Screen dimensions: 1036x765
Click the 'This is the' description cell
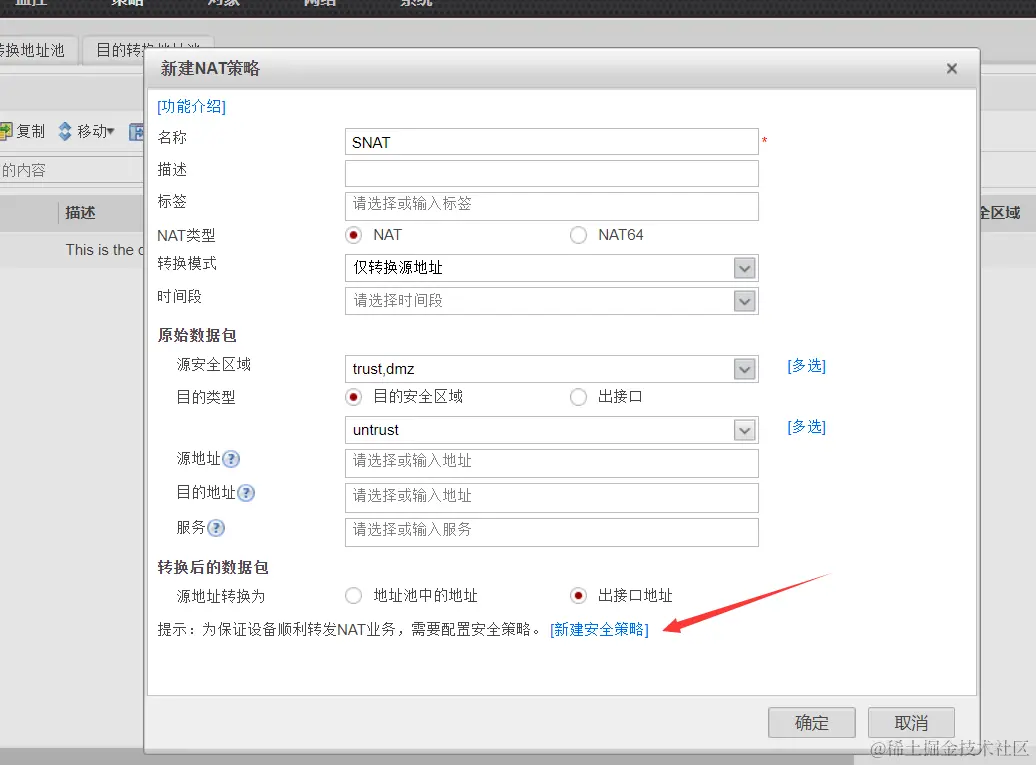click(104, 250)
